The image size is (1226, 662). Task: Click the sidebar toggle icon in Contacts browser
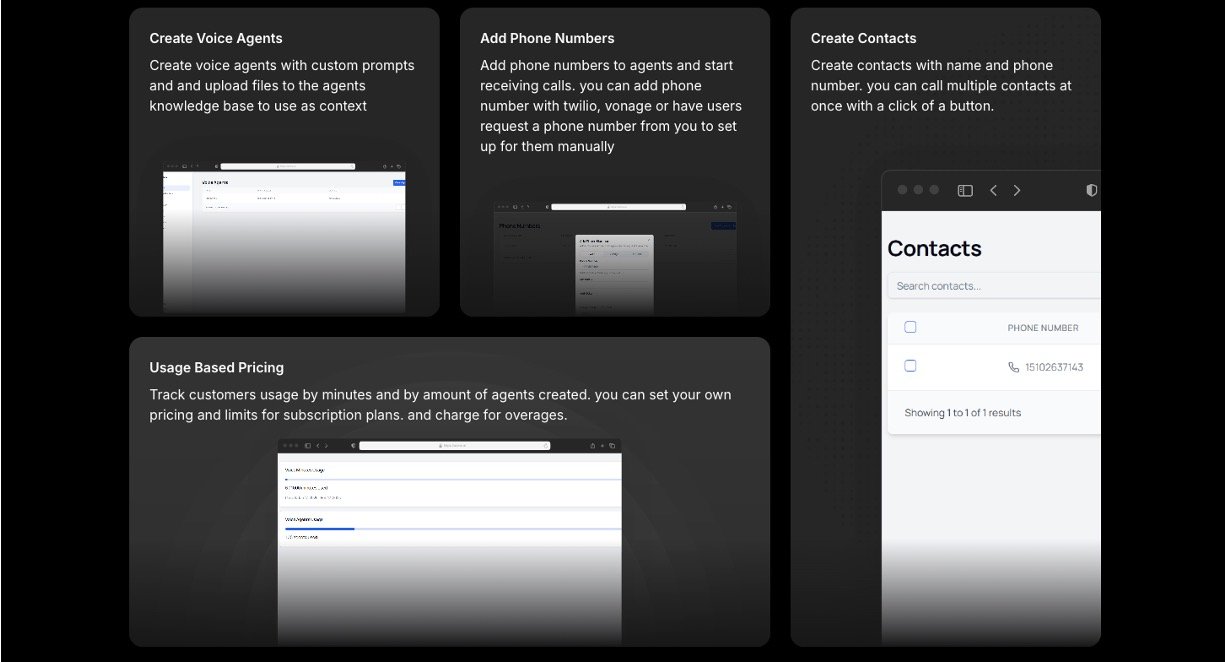pyautogui.click(x=965, y=191)
